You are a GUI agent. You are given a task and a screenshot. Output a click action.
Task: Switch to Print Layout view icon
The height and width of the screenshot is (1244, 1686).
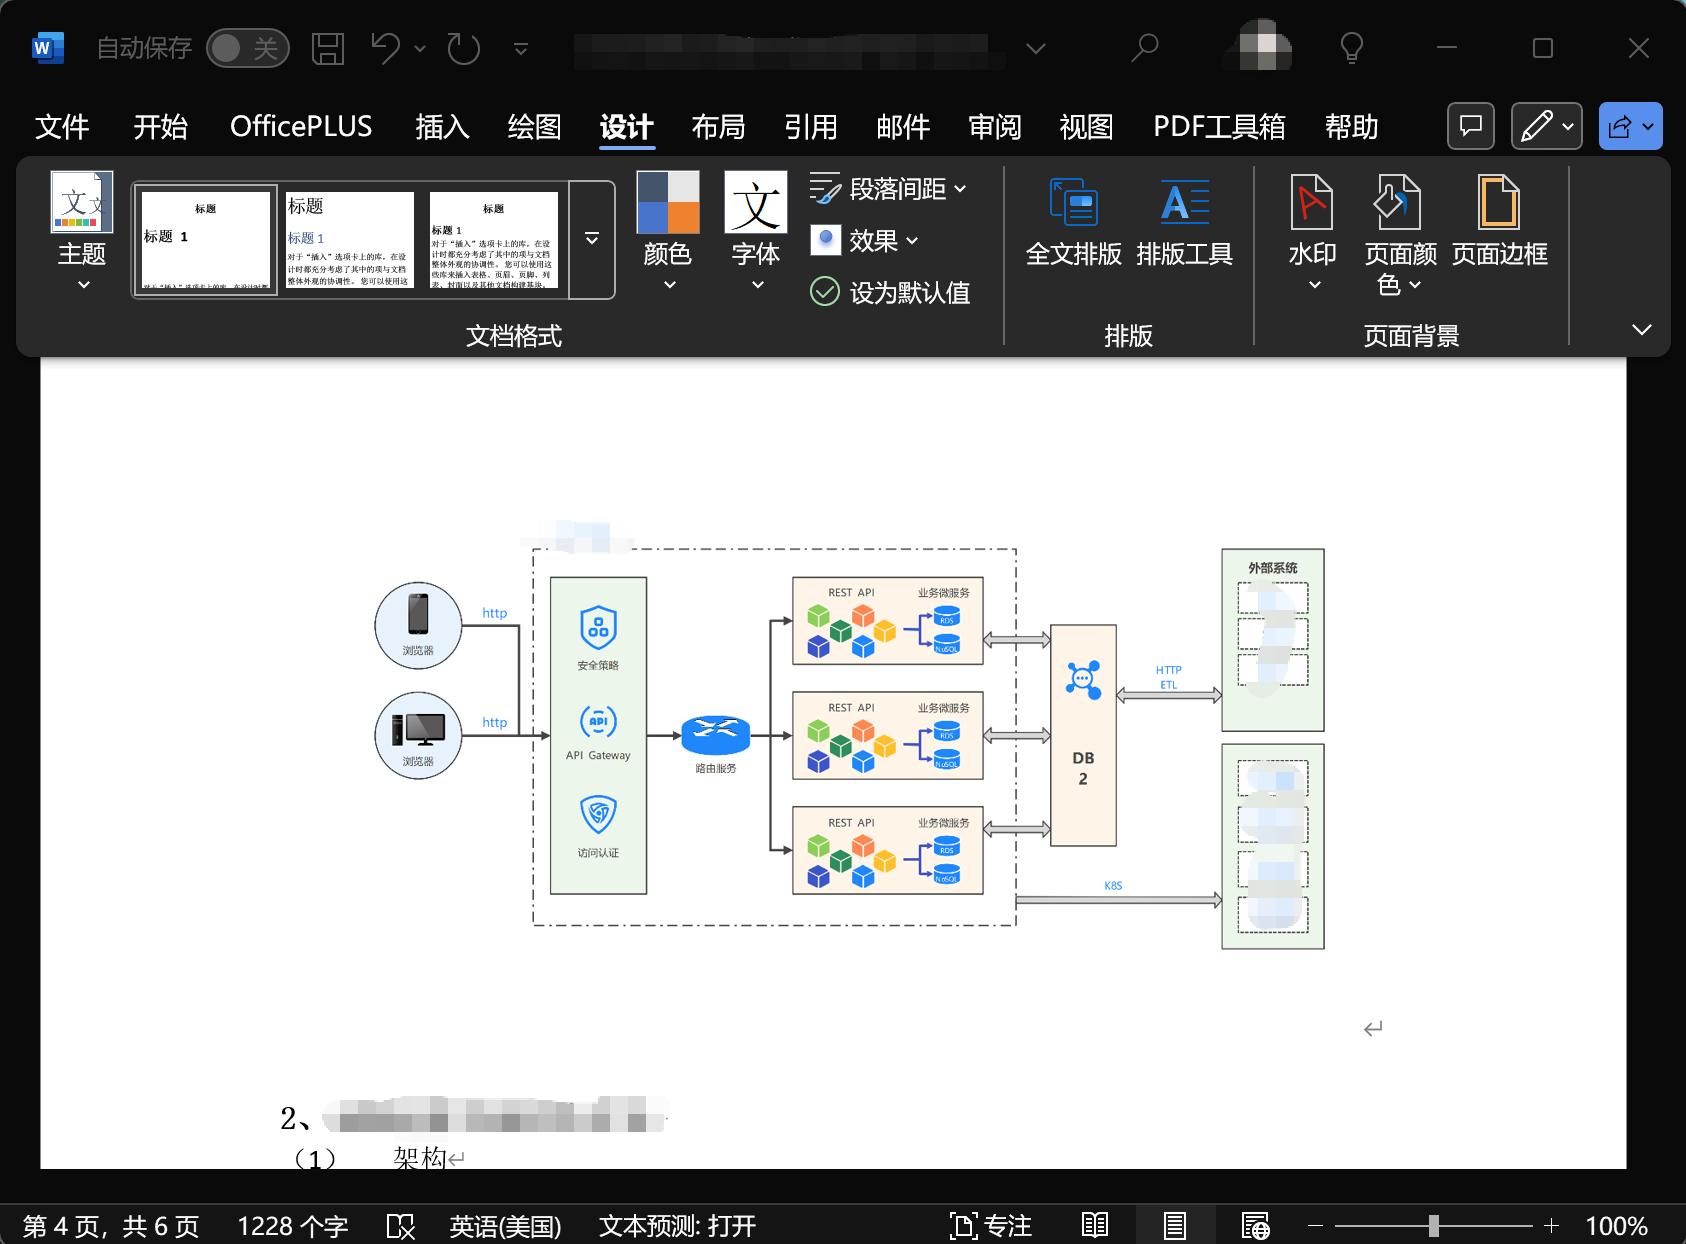pyautogui.click(x=1175, y=1225)
